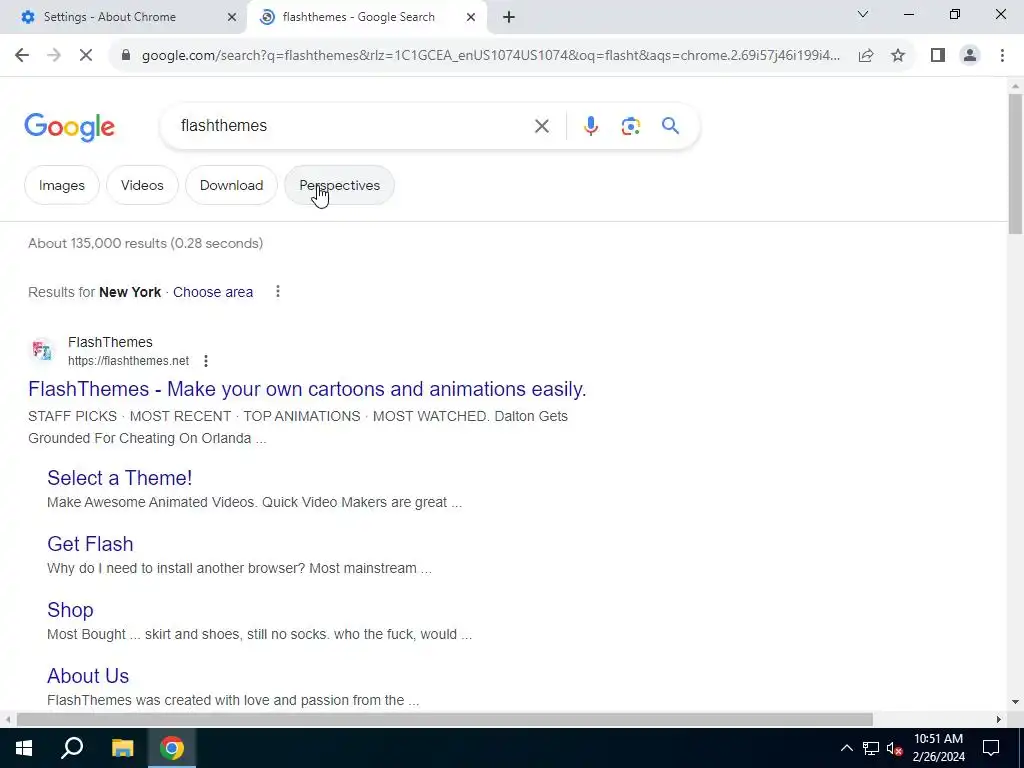Share this page from address bar

click(866, 56)
